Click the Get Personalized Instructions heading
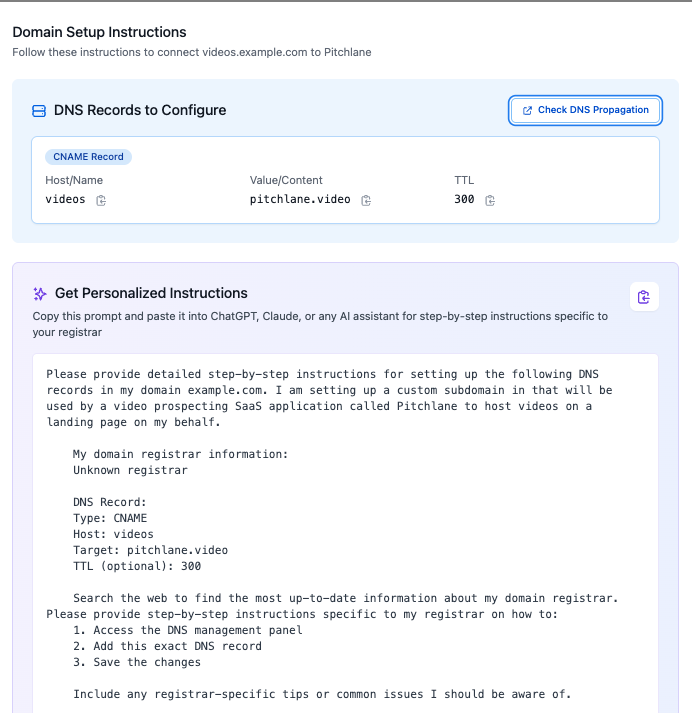Screen dimensions: 692x713 click(151, 293)
